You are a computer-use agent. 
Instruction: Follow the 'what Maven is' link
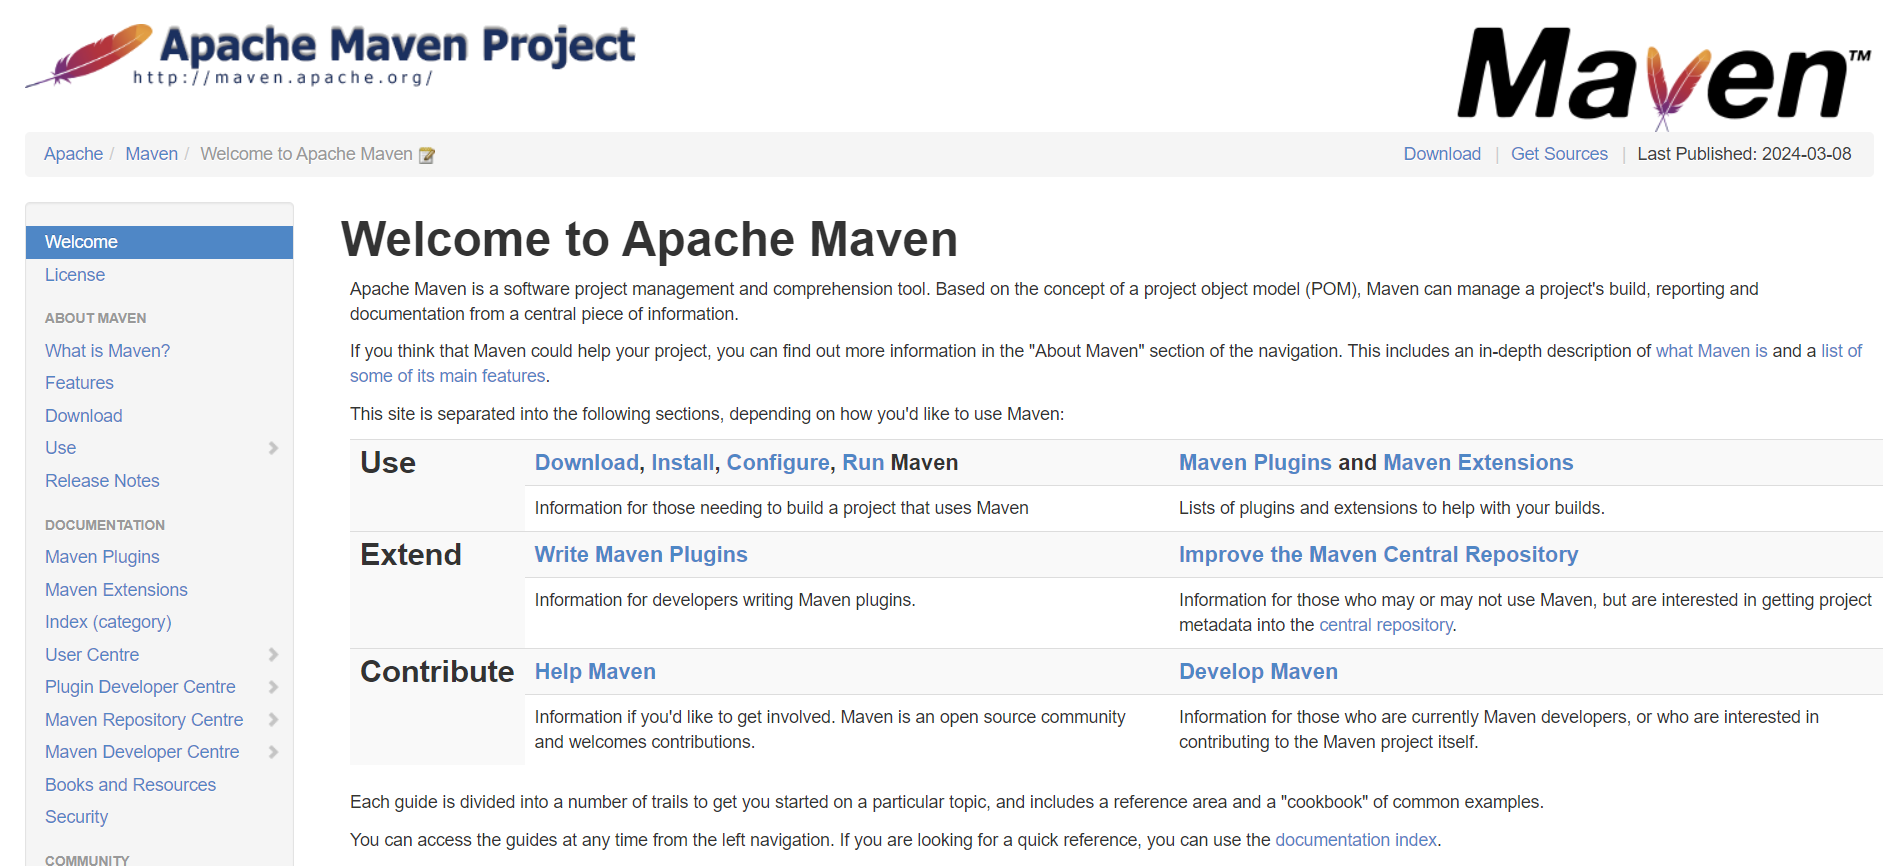click(x=1711, y=351)
